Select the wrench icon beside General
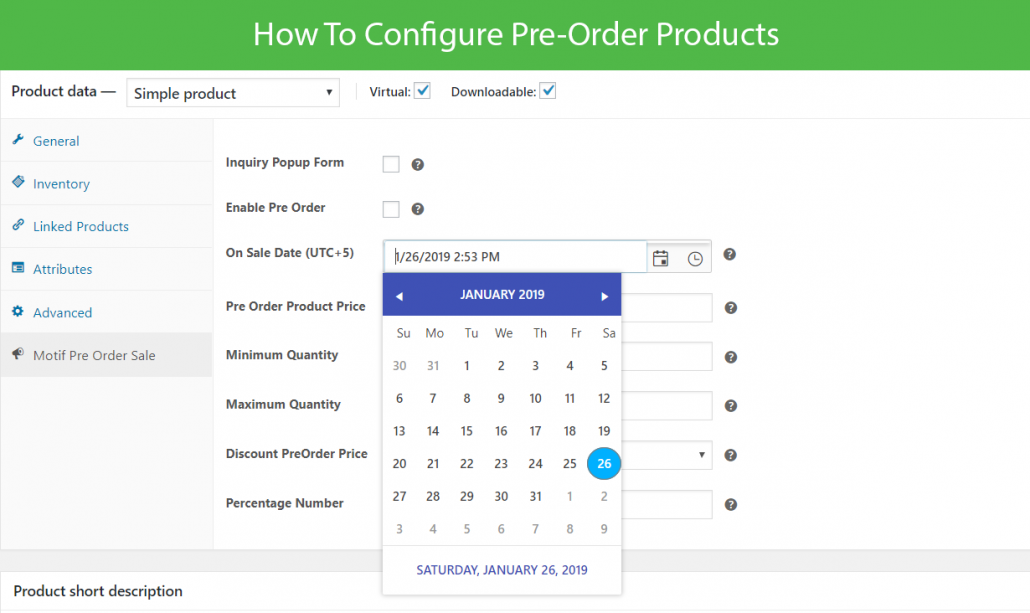 click(x=17, y=140)
